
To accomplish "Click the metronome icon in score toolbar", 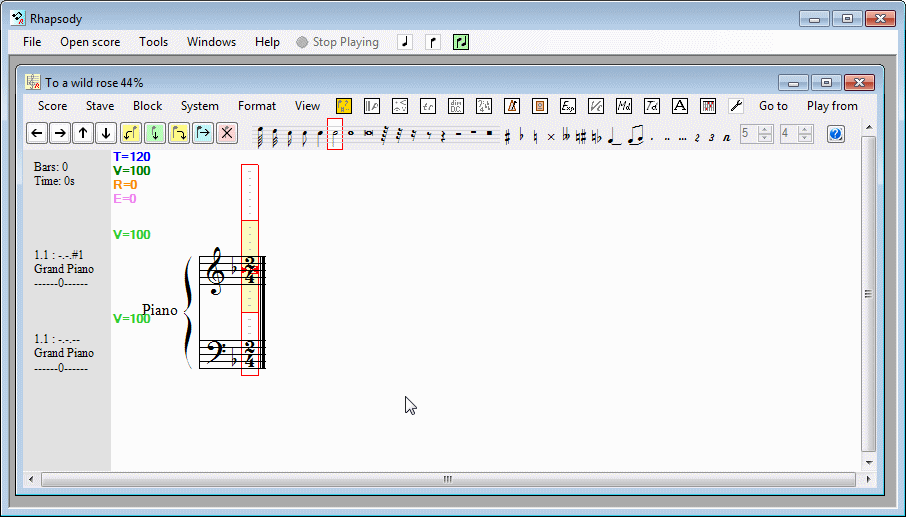I will (512, 106).
